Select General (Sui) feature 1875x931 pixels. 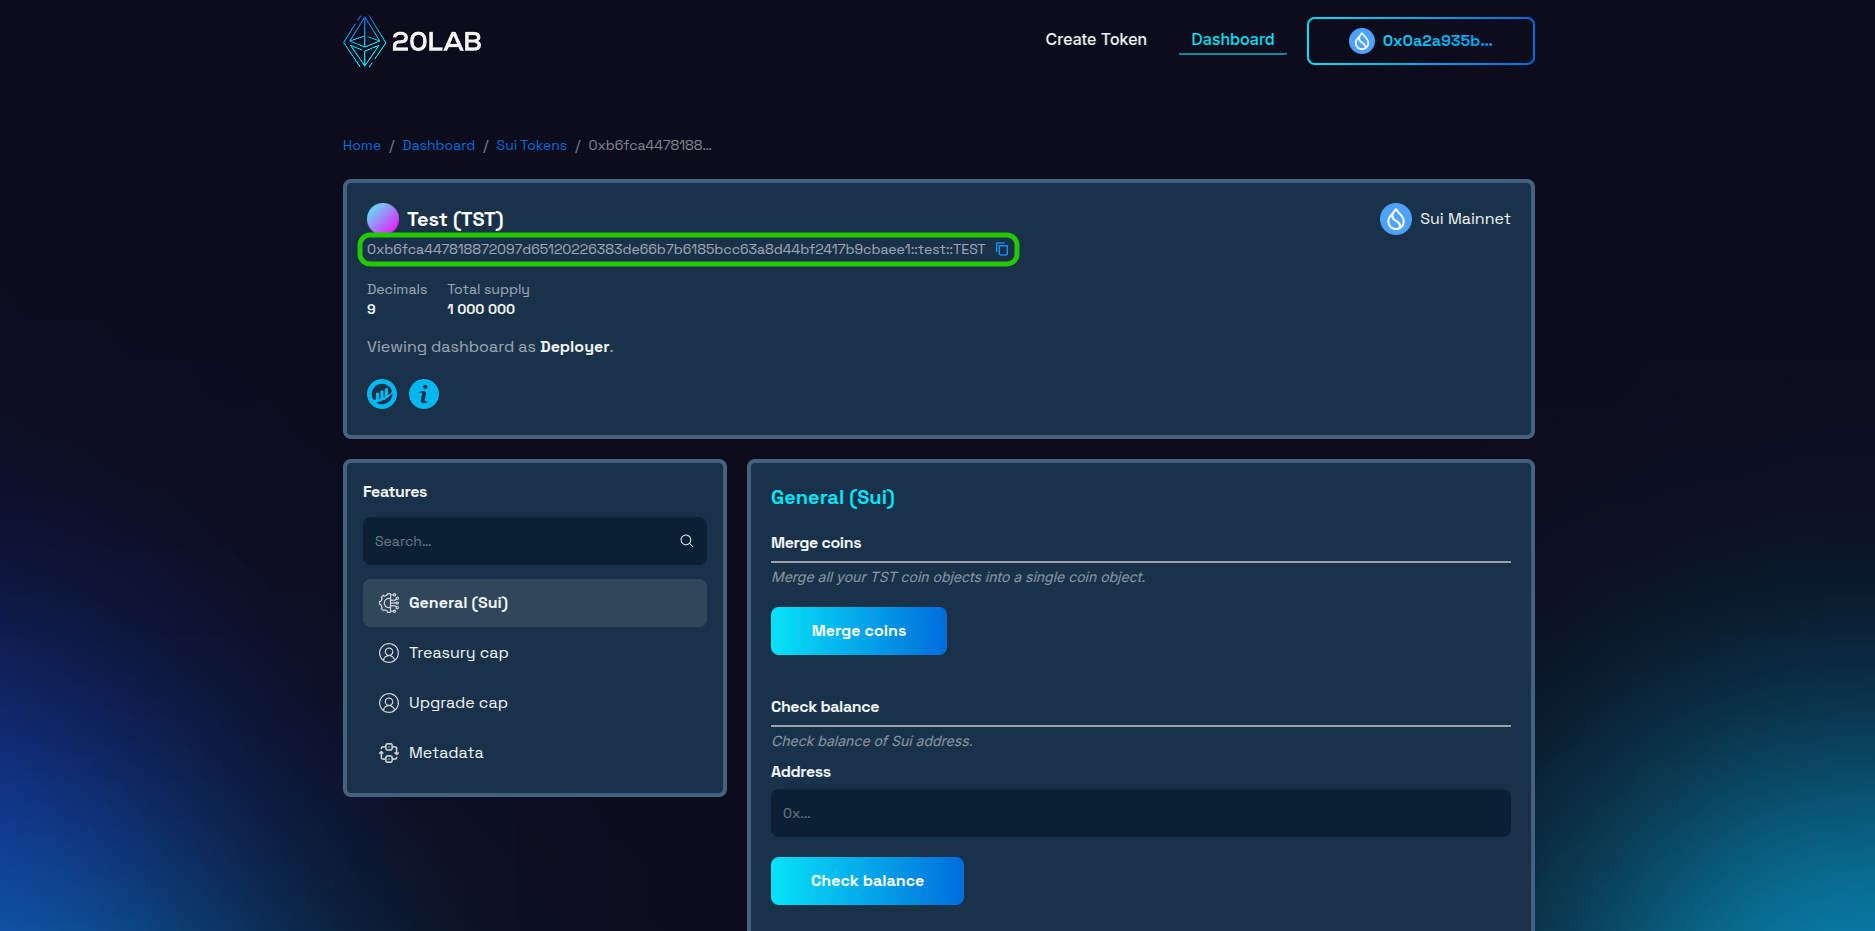point(535,603)
